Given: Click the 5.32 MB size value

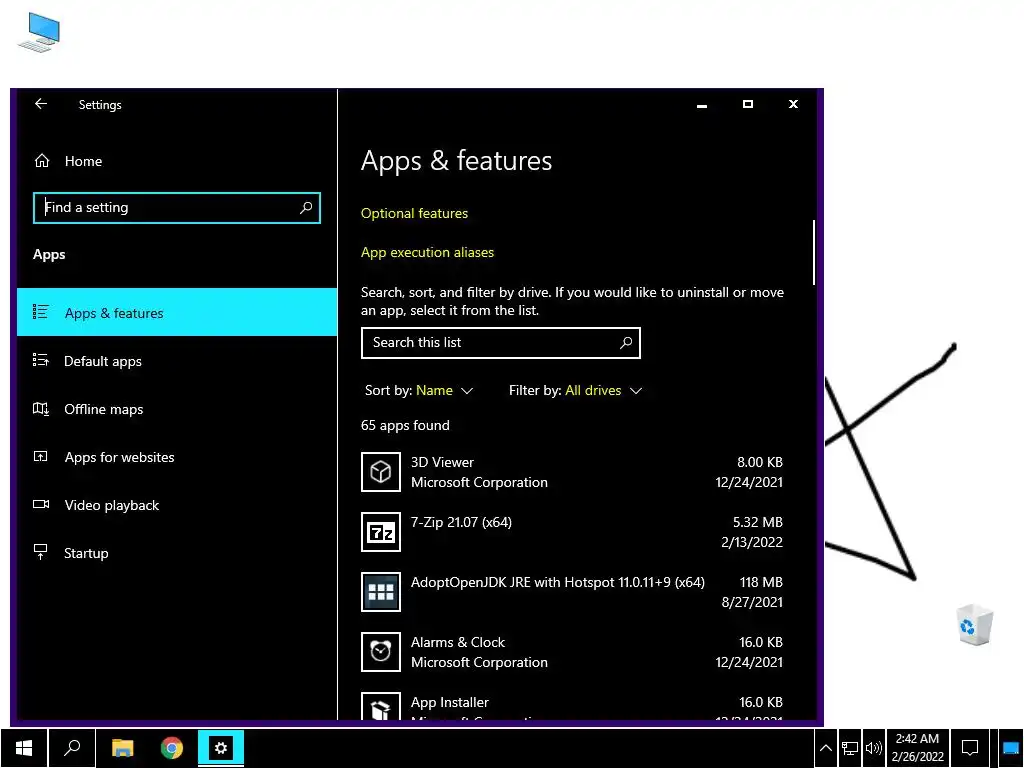Looking at the screenshot, I should (758, 522).
